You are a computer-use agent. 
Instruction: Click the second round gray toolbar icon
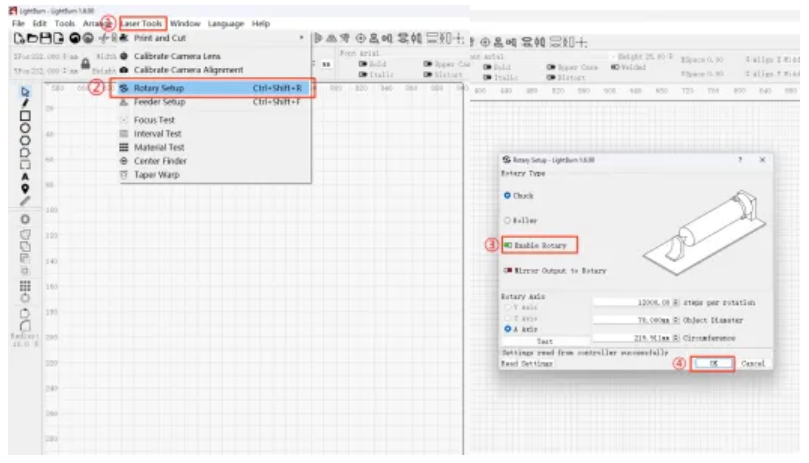point(88,38)
